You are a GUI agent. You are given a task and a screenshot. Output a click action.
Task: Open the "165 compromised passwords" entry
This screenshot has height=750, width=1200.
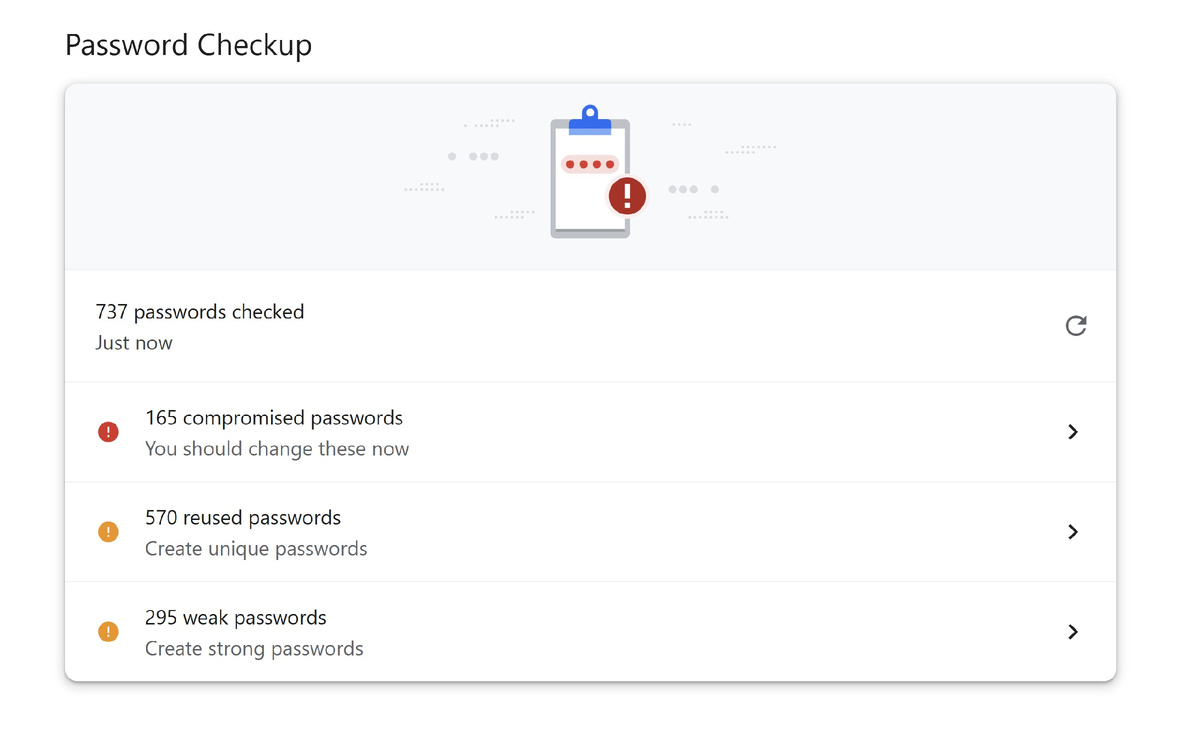click(x=274, y=418)
